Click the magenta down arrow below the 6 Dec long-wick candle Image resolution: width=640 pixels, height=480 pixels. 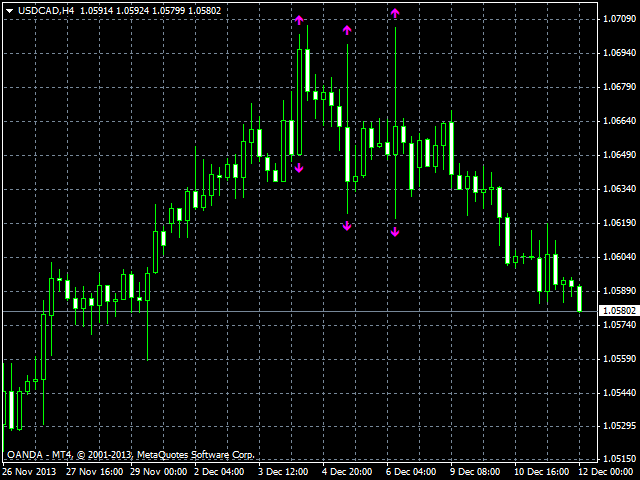(x=395, y=232)
